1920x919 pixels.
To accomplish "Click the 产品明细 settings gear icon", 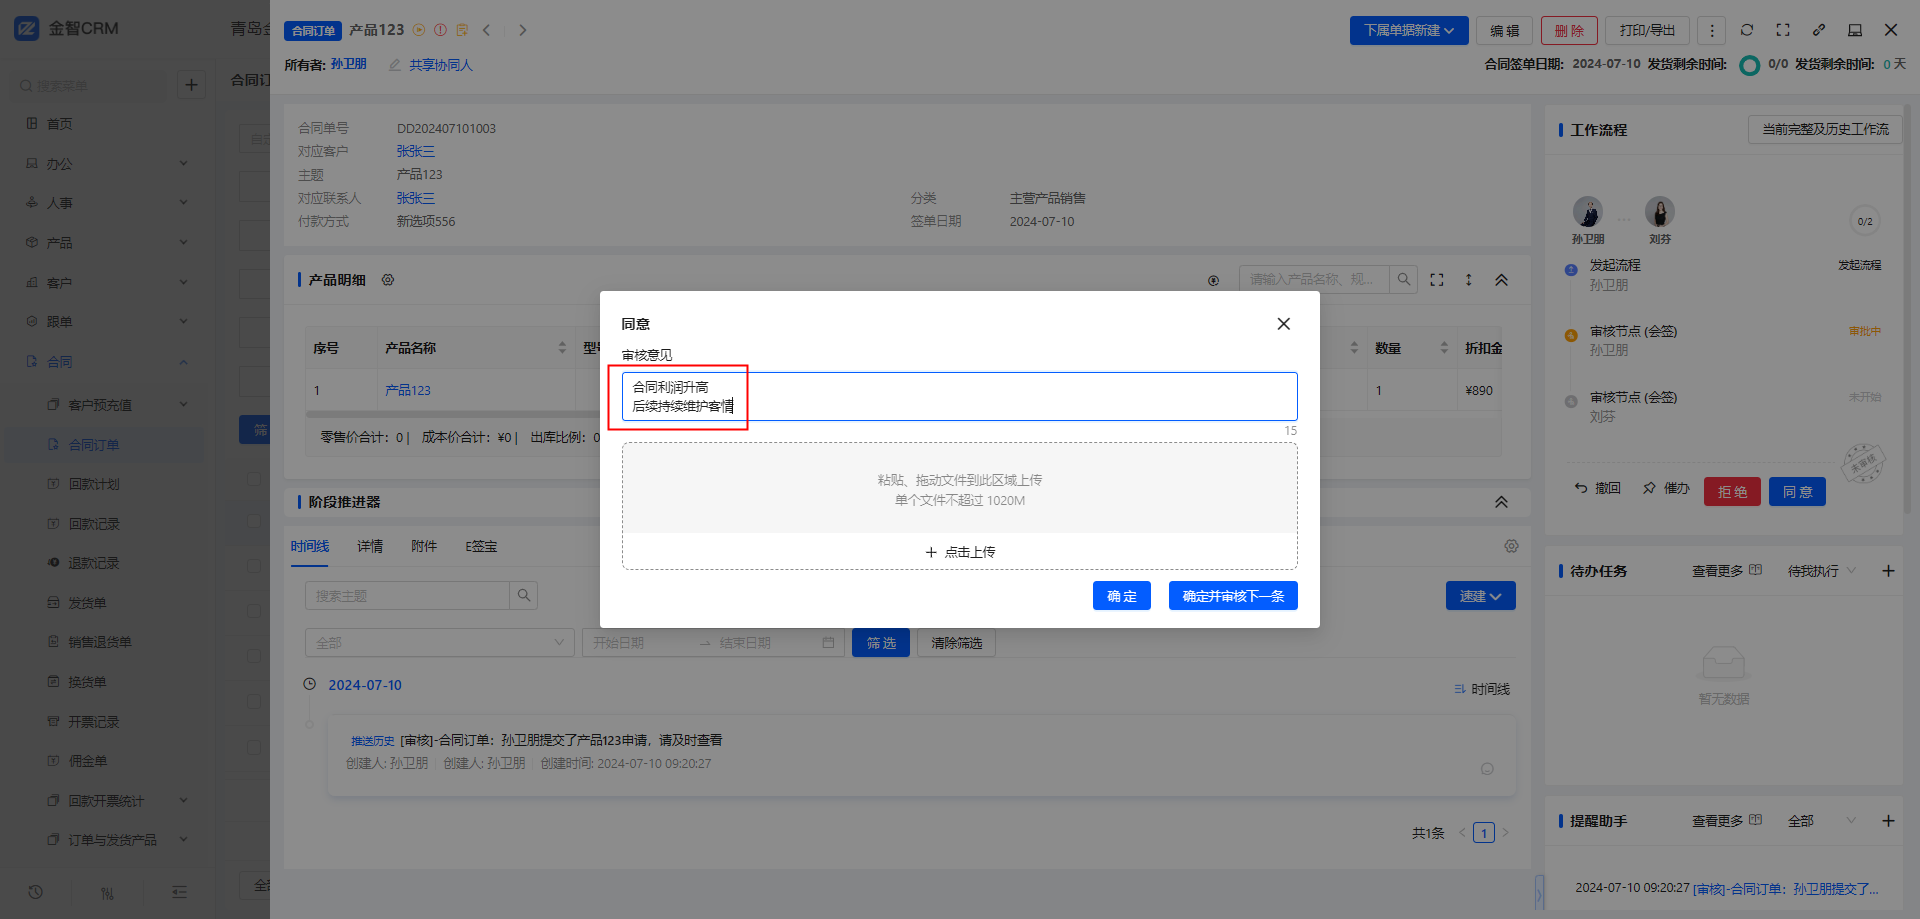I will point(388,280).
